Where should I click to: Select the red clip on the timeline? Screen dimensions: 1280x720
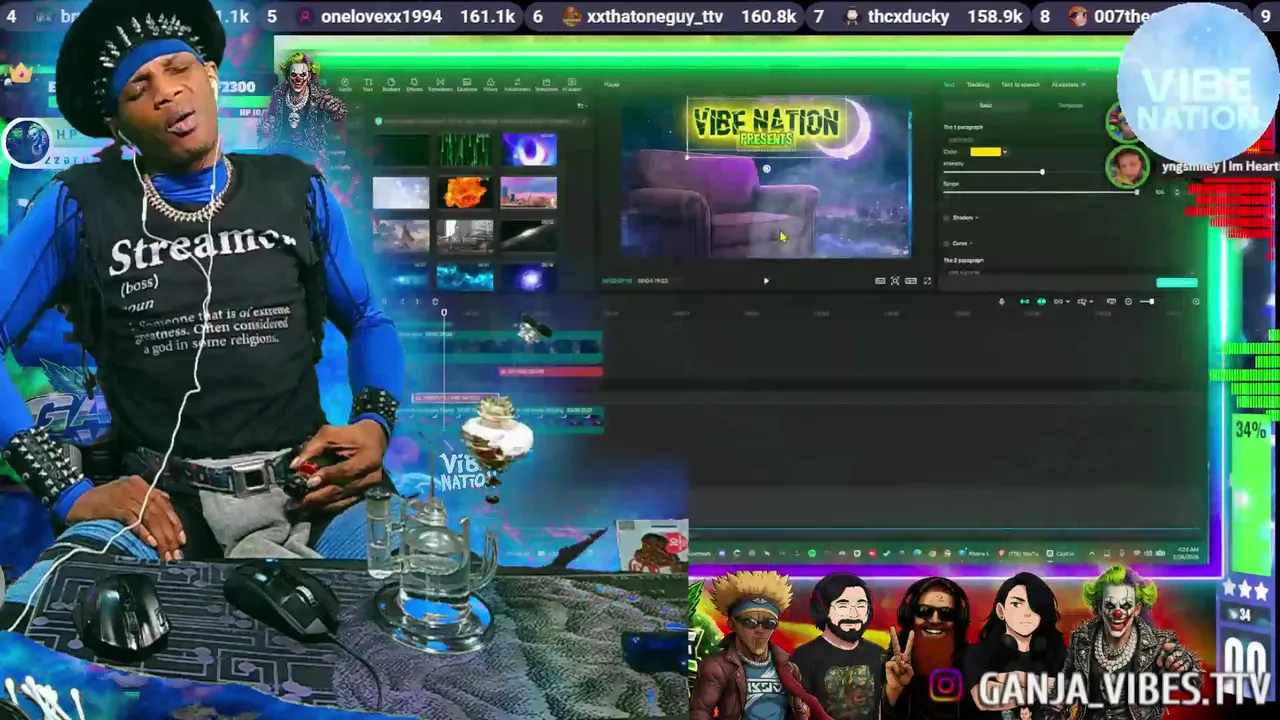point(551,371)
